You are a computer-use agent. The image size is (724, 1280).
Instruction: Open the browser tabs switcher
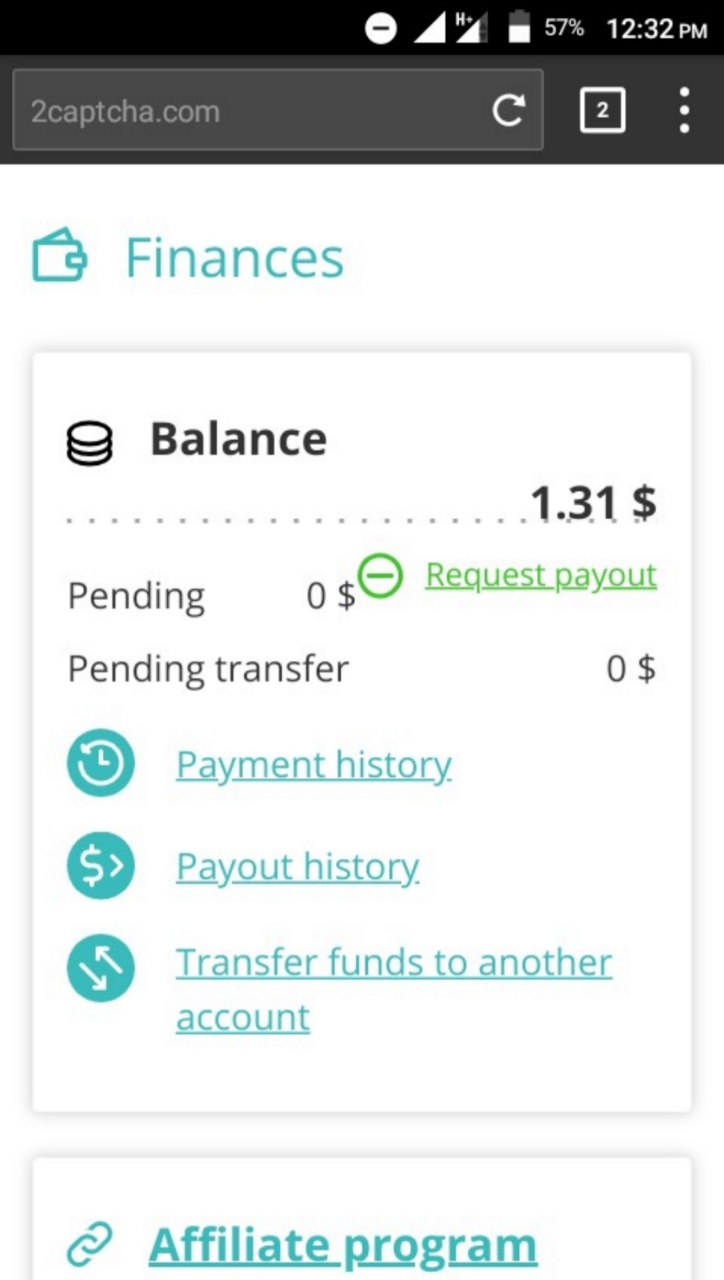(602, 111)
